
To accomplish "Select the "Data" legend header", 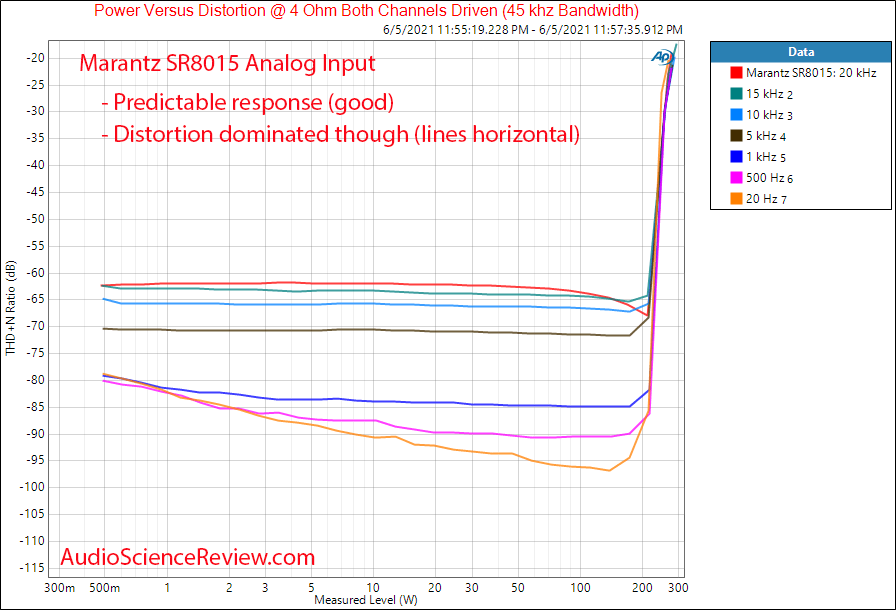I will tap(801, 52).
